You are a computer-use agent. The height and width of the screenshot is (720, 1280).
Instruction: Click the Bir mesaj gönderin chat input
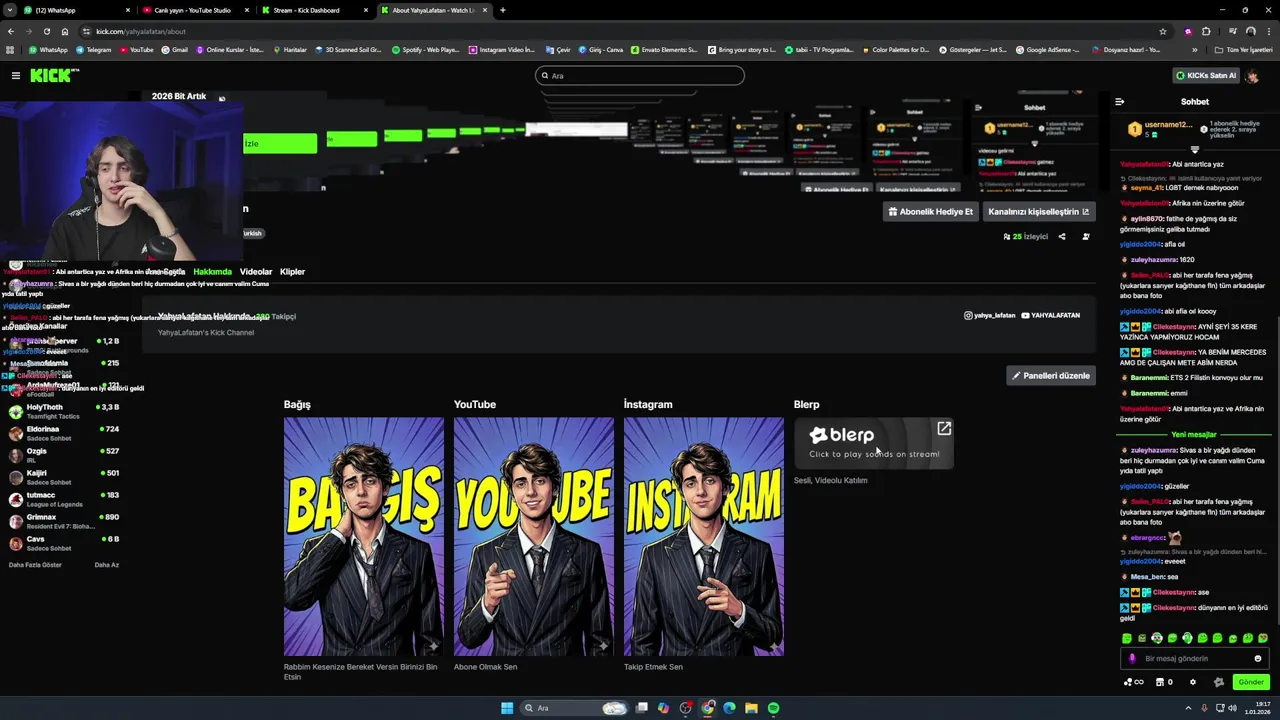tap(1195, 658)
